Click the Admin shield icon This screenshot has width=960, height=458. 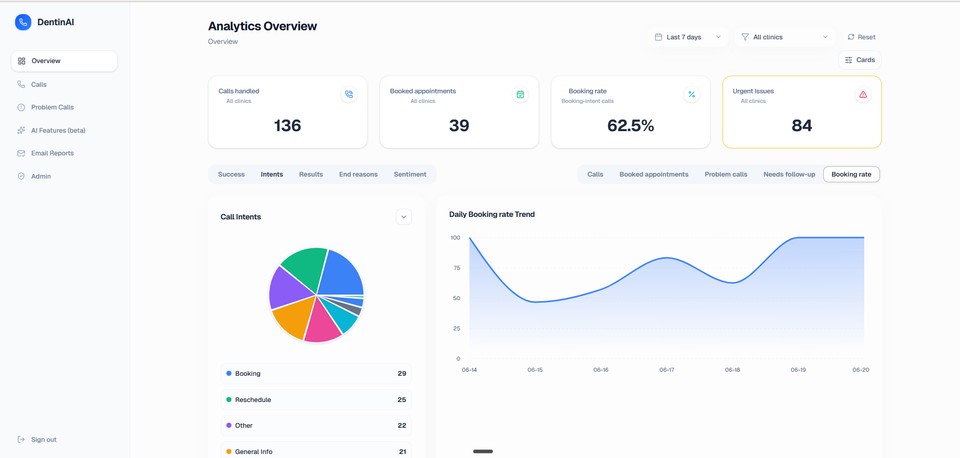tap(21, 176)
